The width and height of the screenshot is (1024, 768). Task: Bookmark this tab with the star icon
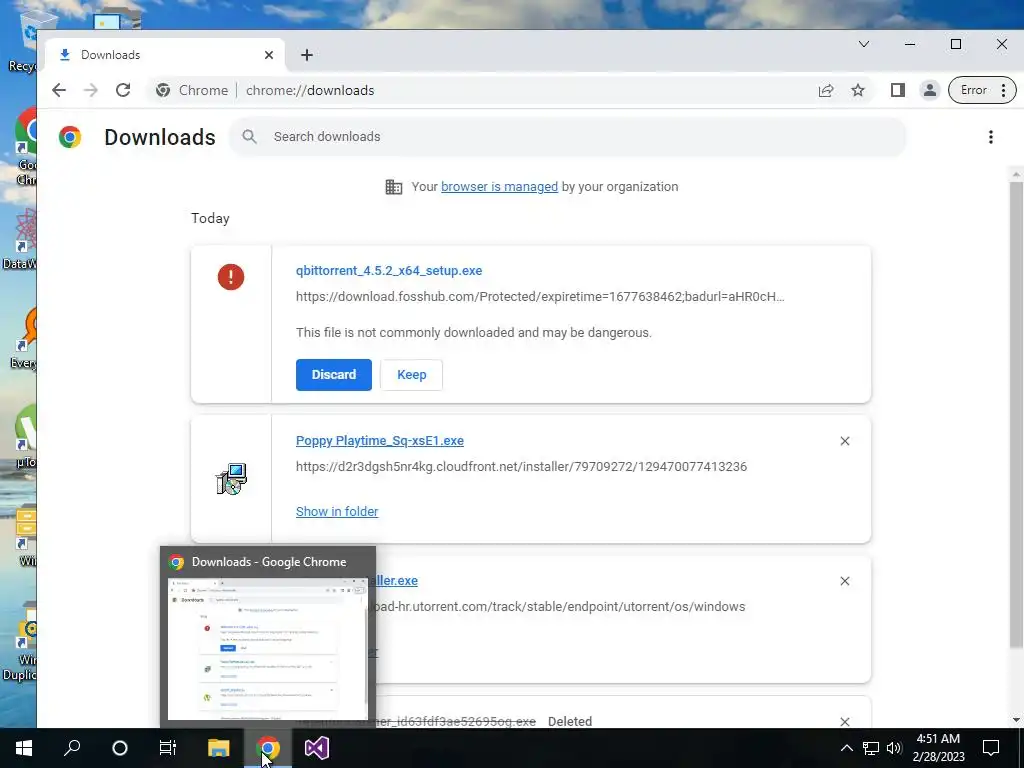pyautogui.click(x=858, y=90)
